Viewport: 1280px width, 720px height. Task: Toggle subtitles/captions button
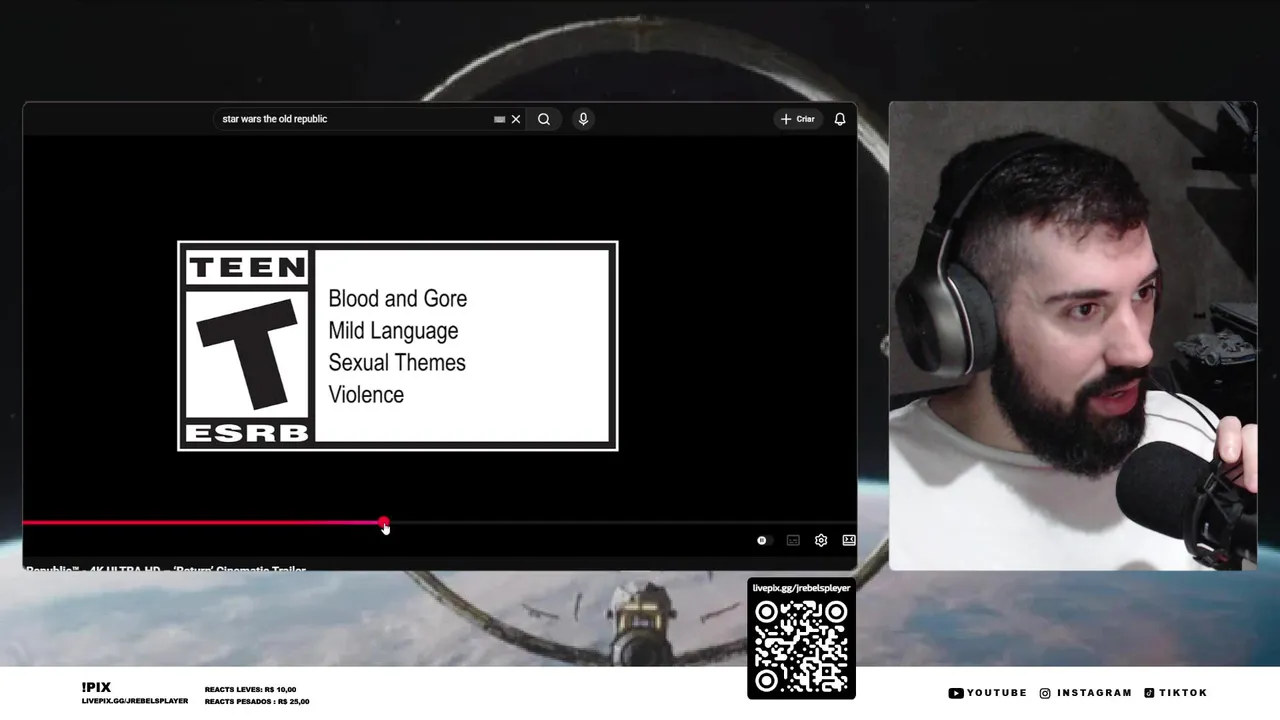(793, 540)
